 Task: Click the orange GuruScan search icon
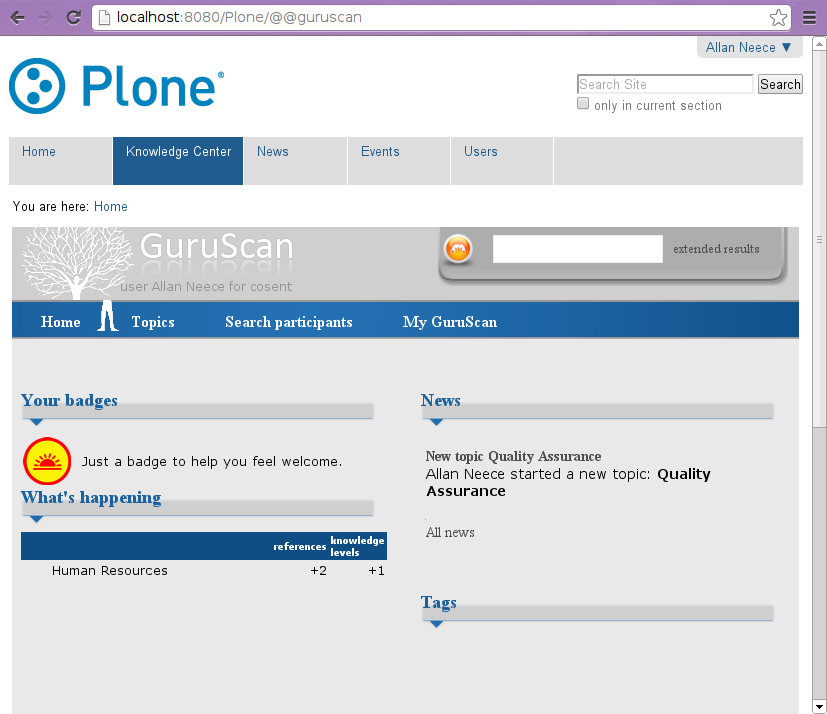click(458, 248)
